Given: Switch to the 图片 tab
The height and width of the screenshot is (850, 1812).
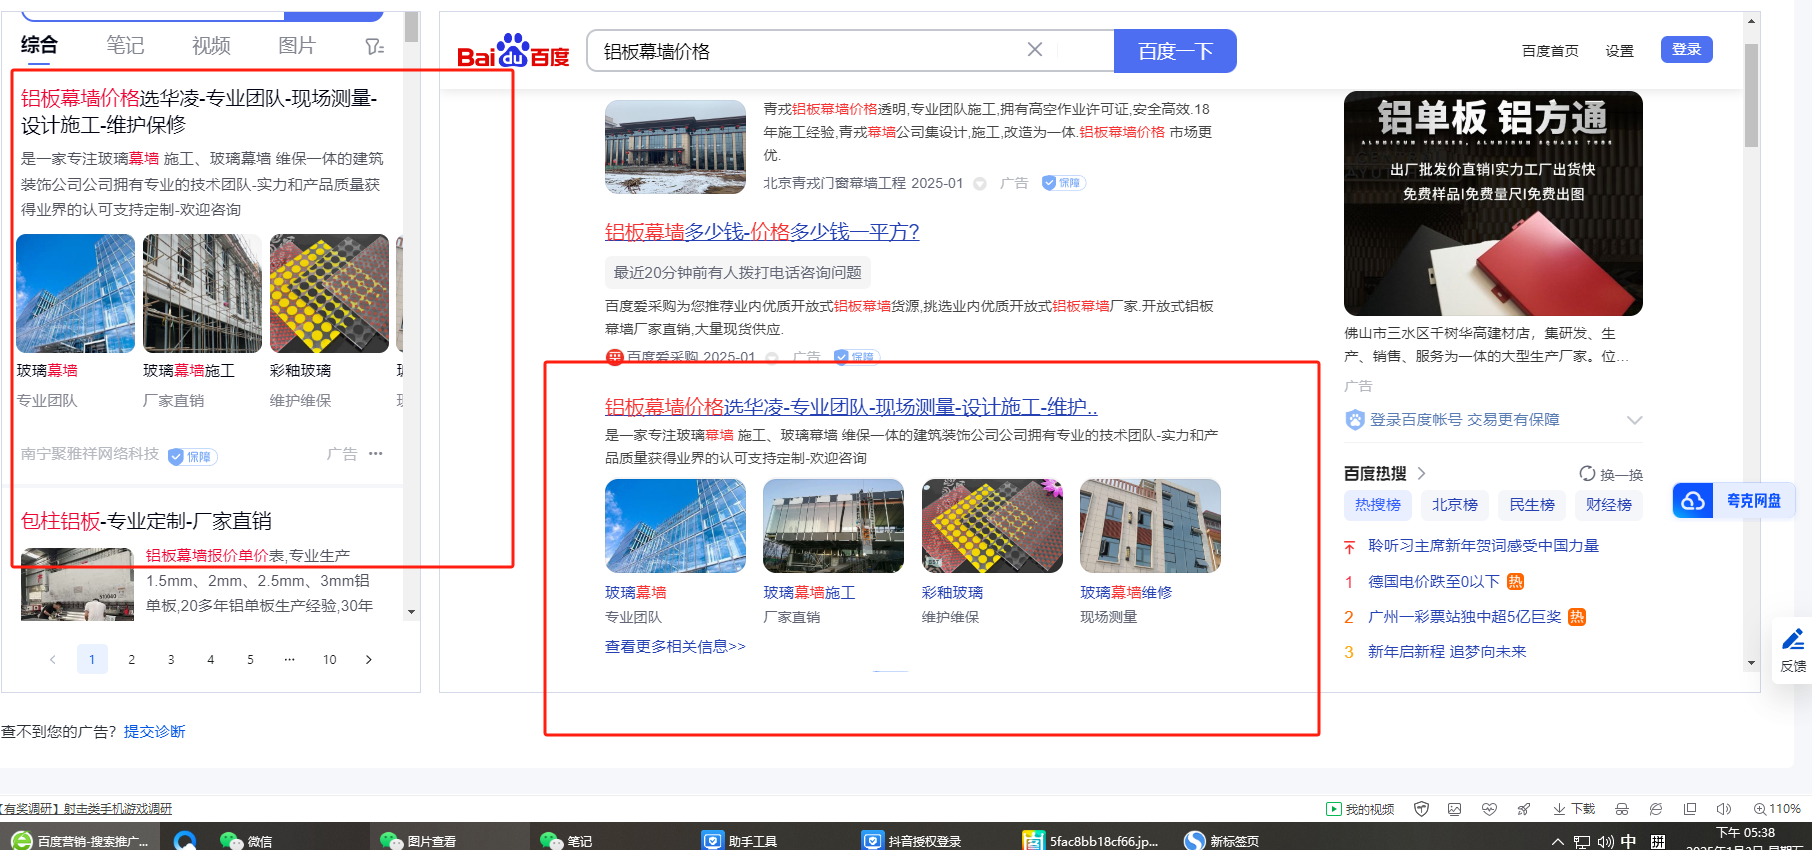Looking at the screenshot, I should tap(297, 45).
